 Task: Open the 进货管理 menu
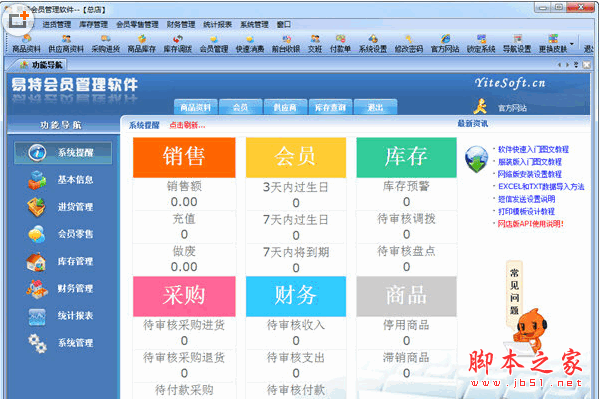[57, 24]
